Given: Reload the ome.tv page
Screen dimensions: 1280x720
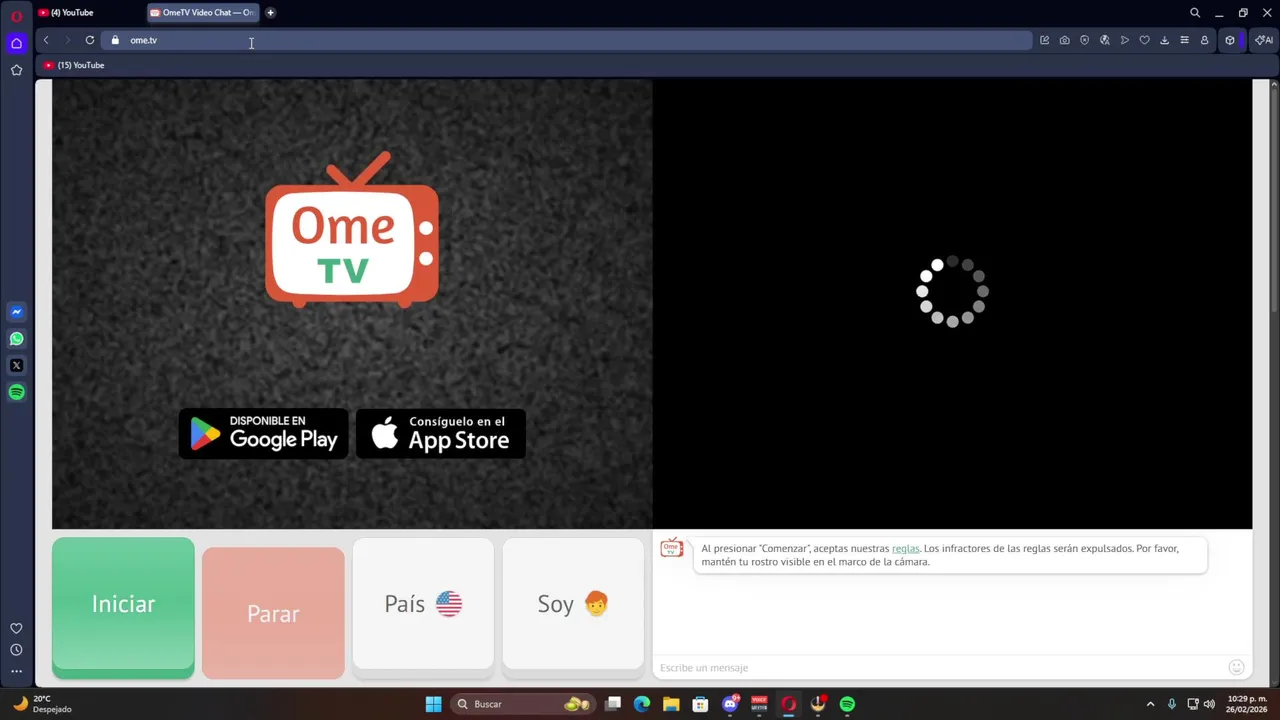Looking at the screenshot, I should (90, 40).
